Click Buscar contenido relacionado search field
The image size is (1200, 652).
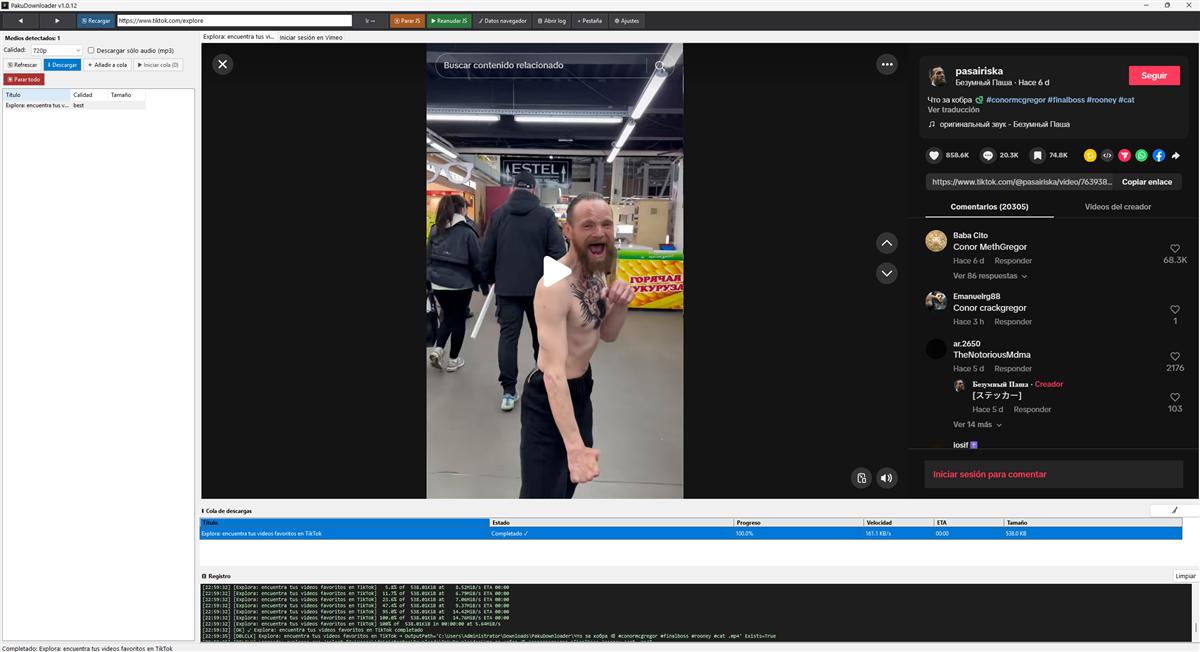coord(540,65)
